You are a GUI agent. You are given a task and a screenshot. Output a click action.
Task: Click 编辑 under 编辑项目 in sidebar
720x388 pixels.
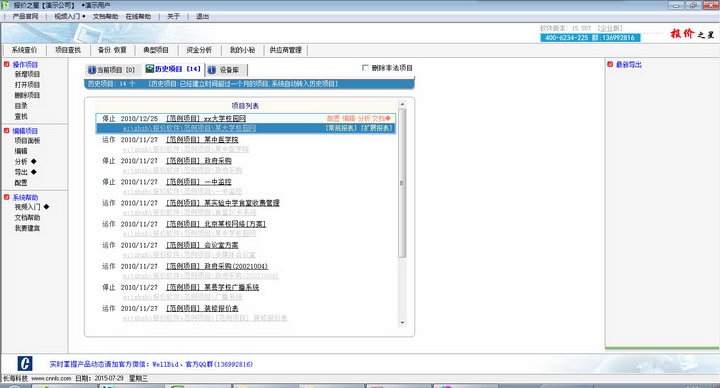(x=21, y=151)
